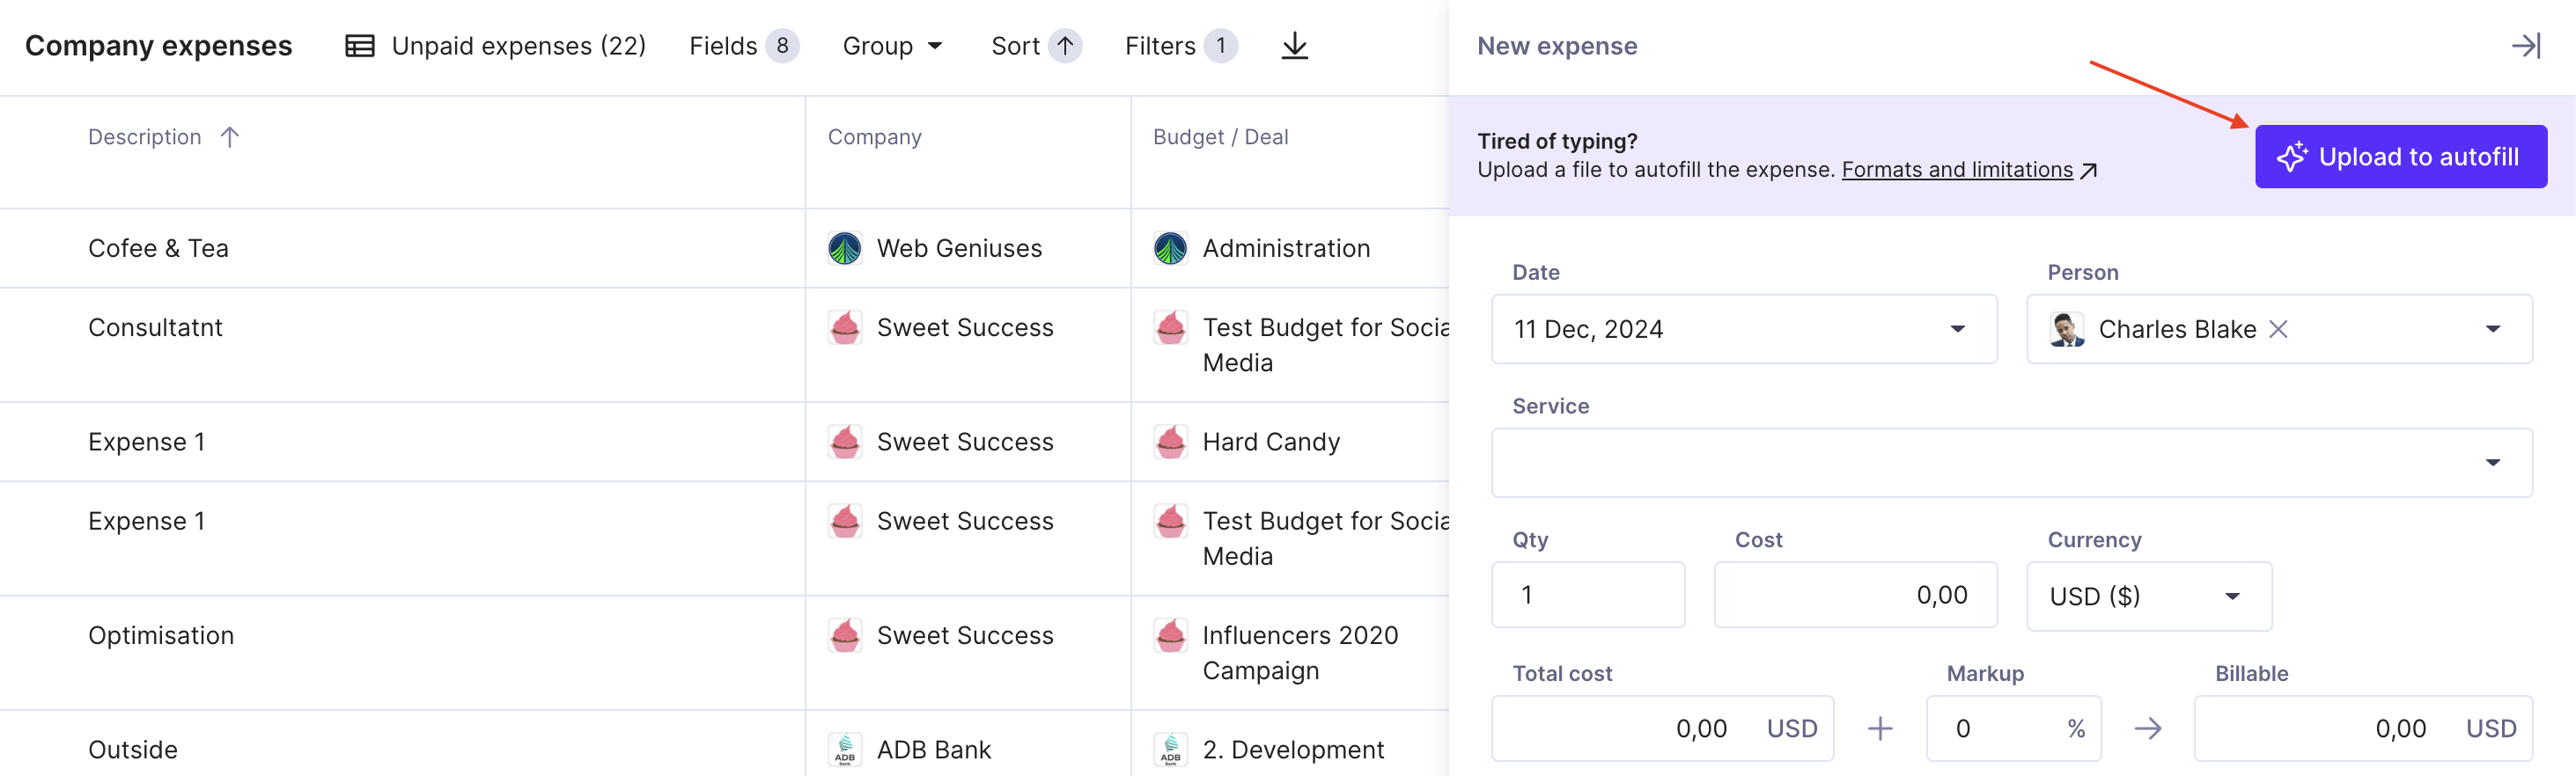Click Web Geniuses company cell

968,249
